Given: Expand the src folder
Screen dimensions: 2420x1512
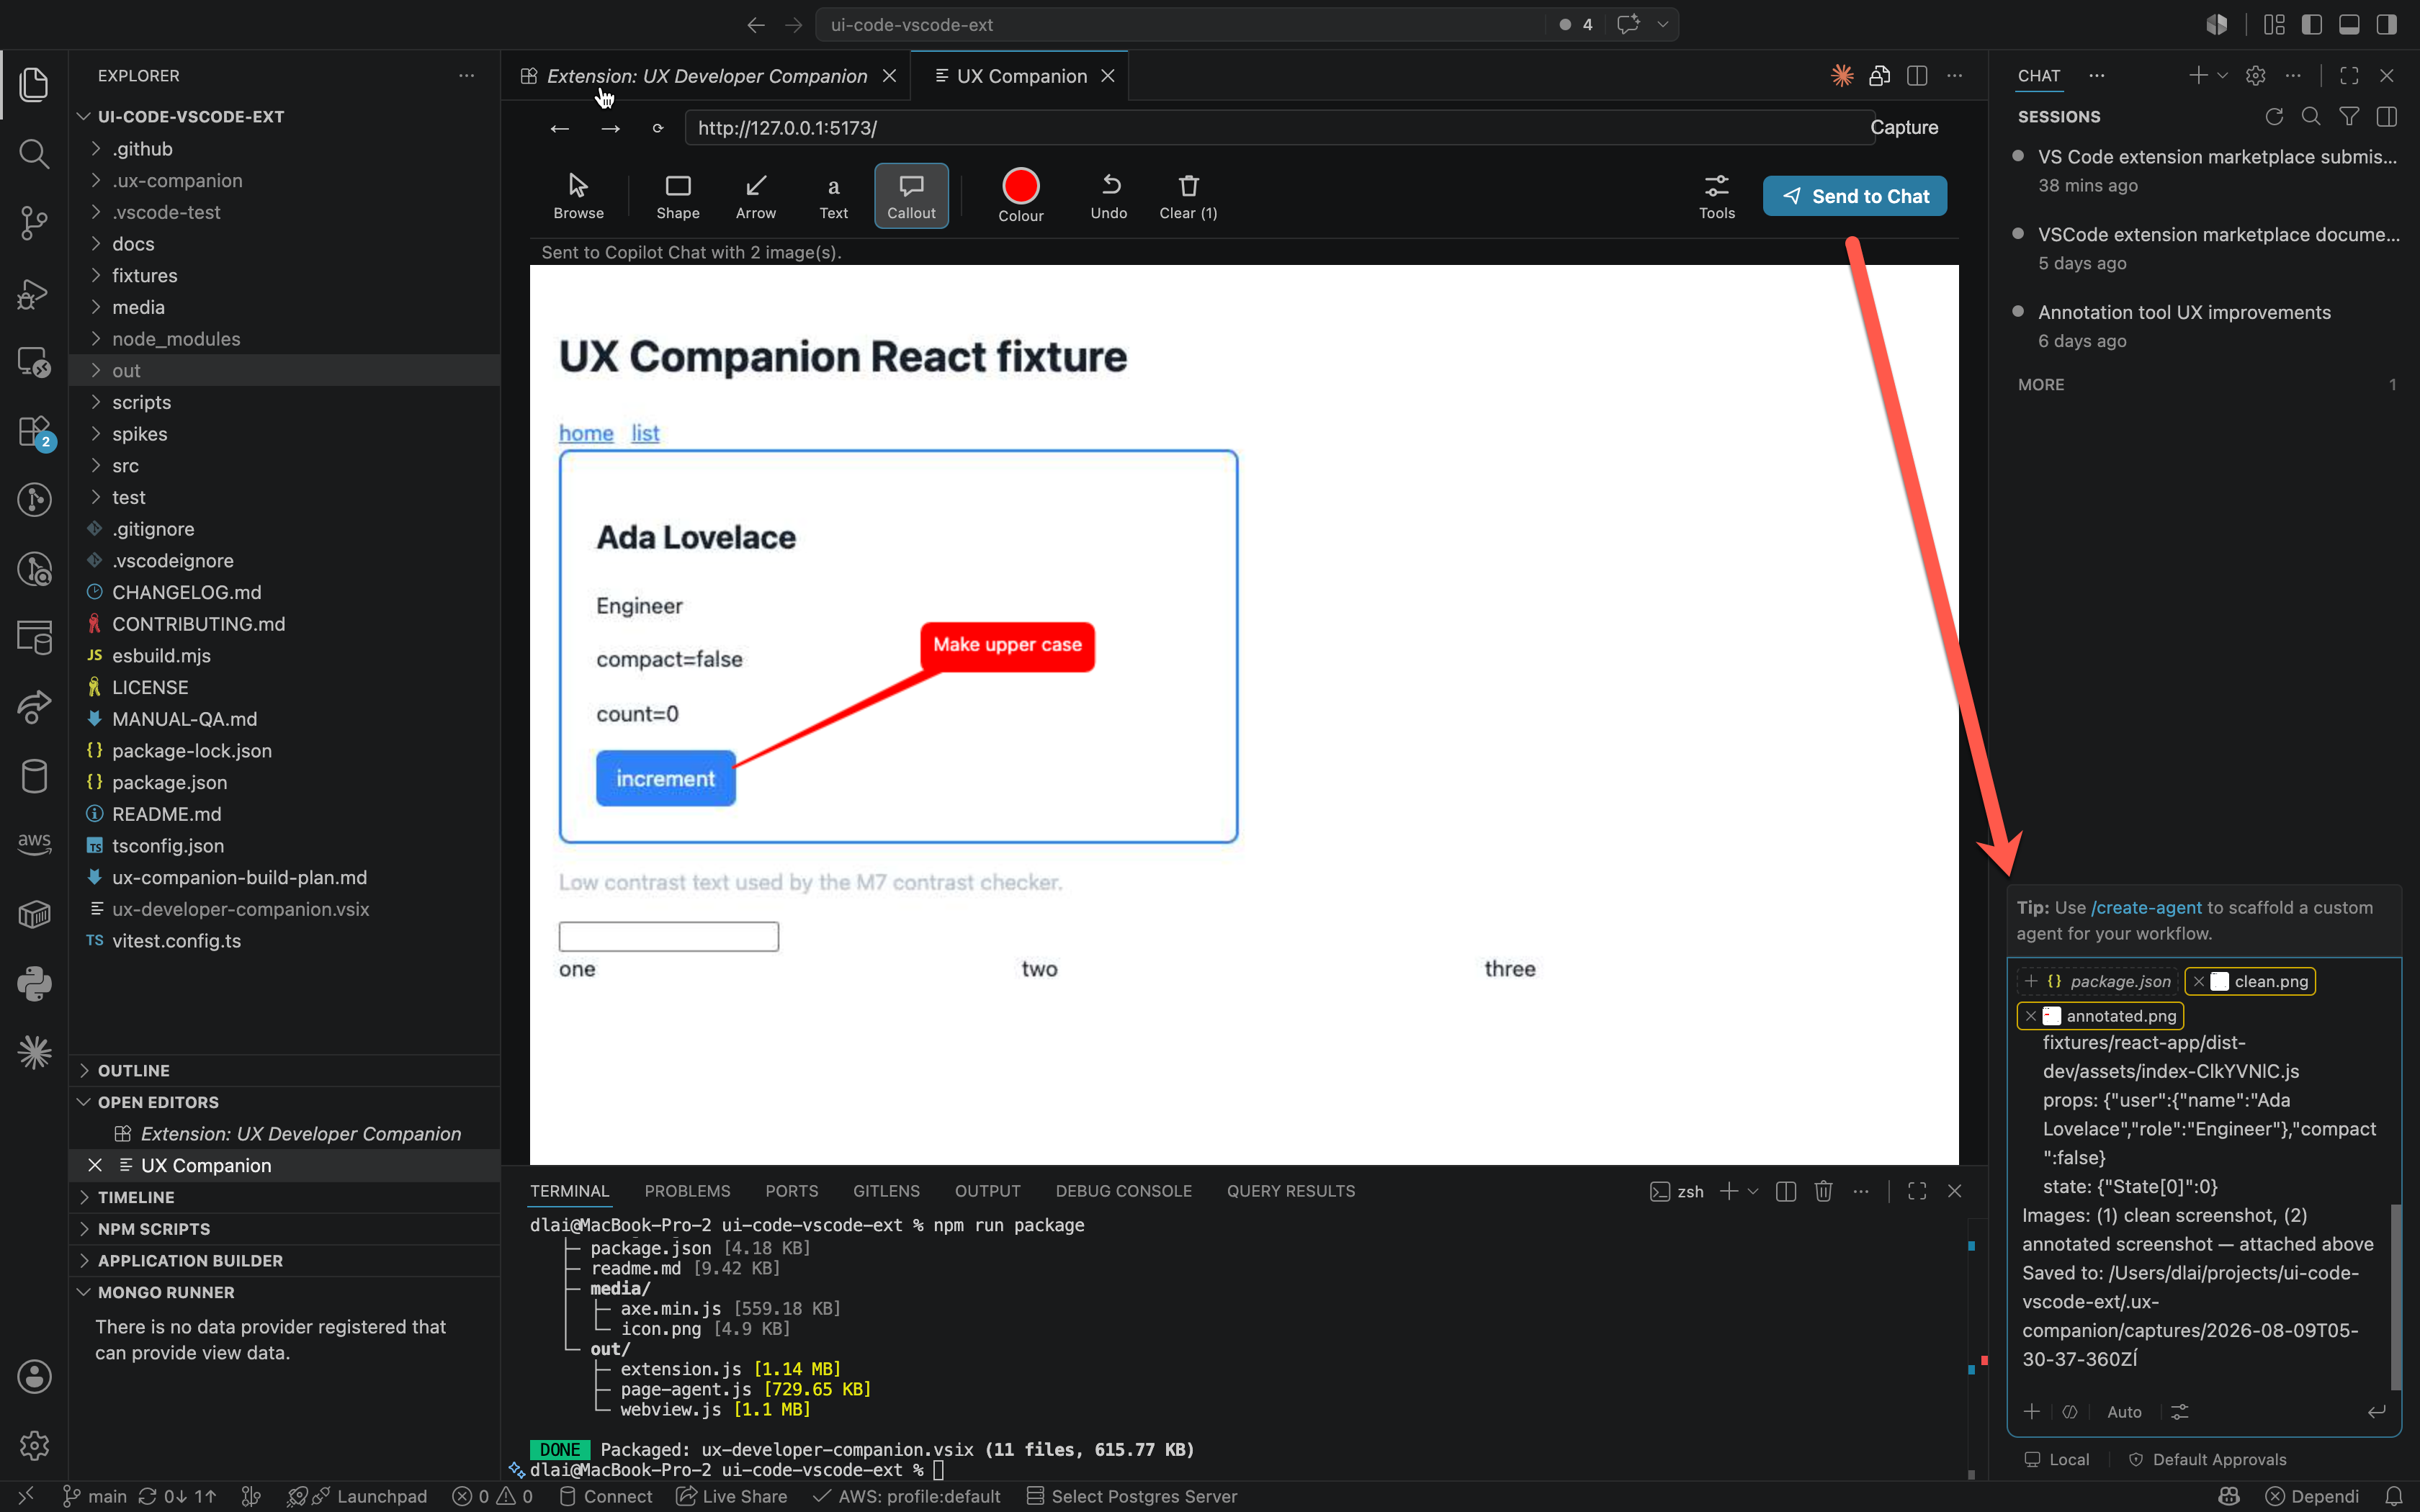Looking at the screenshot, I should 284,466.
